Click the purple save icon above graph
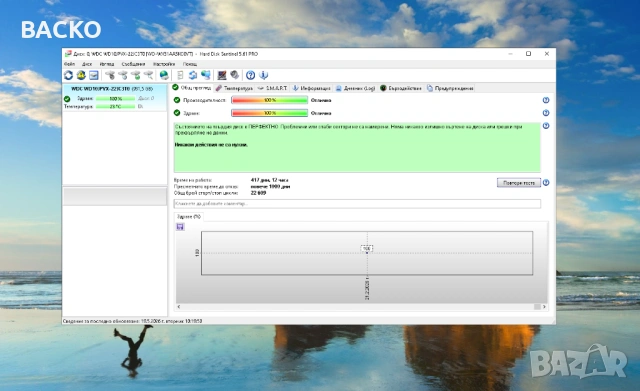Viewport: 640px width, 391px height. coord(180,227)
